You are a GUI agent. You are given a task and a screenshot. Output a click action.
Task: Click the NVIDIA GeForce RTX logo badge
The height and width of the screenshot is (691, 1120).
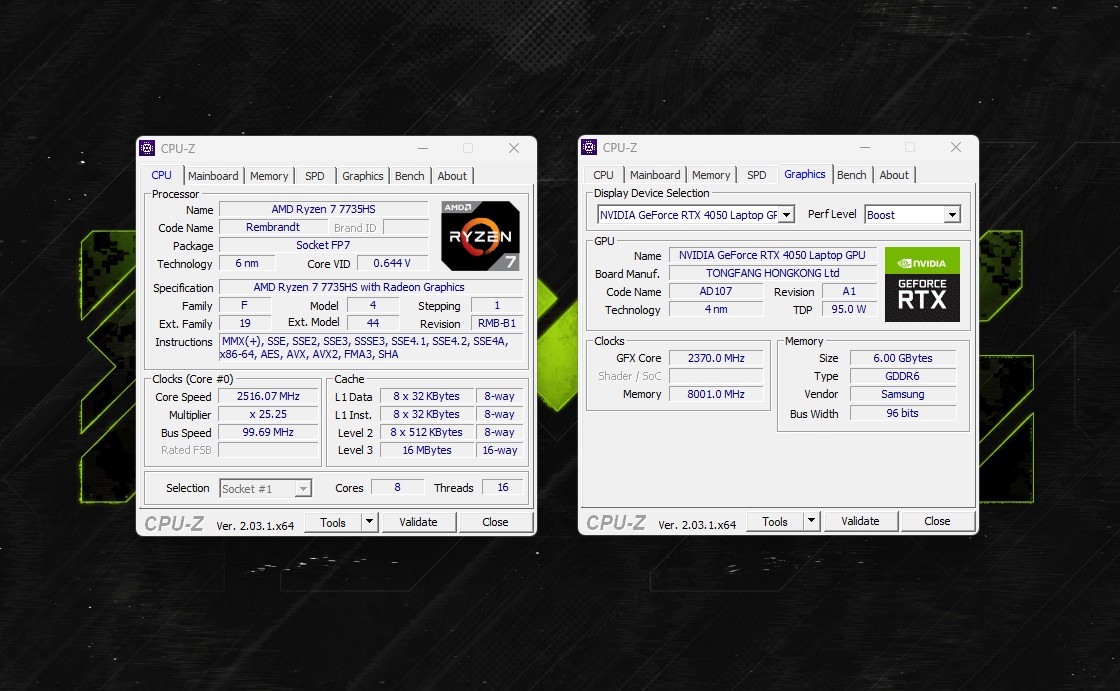922,285
